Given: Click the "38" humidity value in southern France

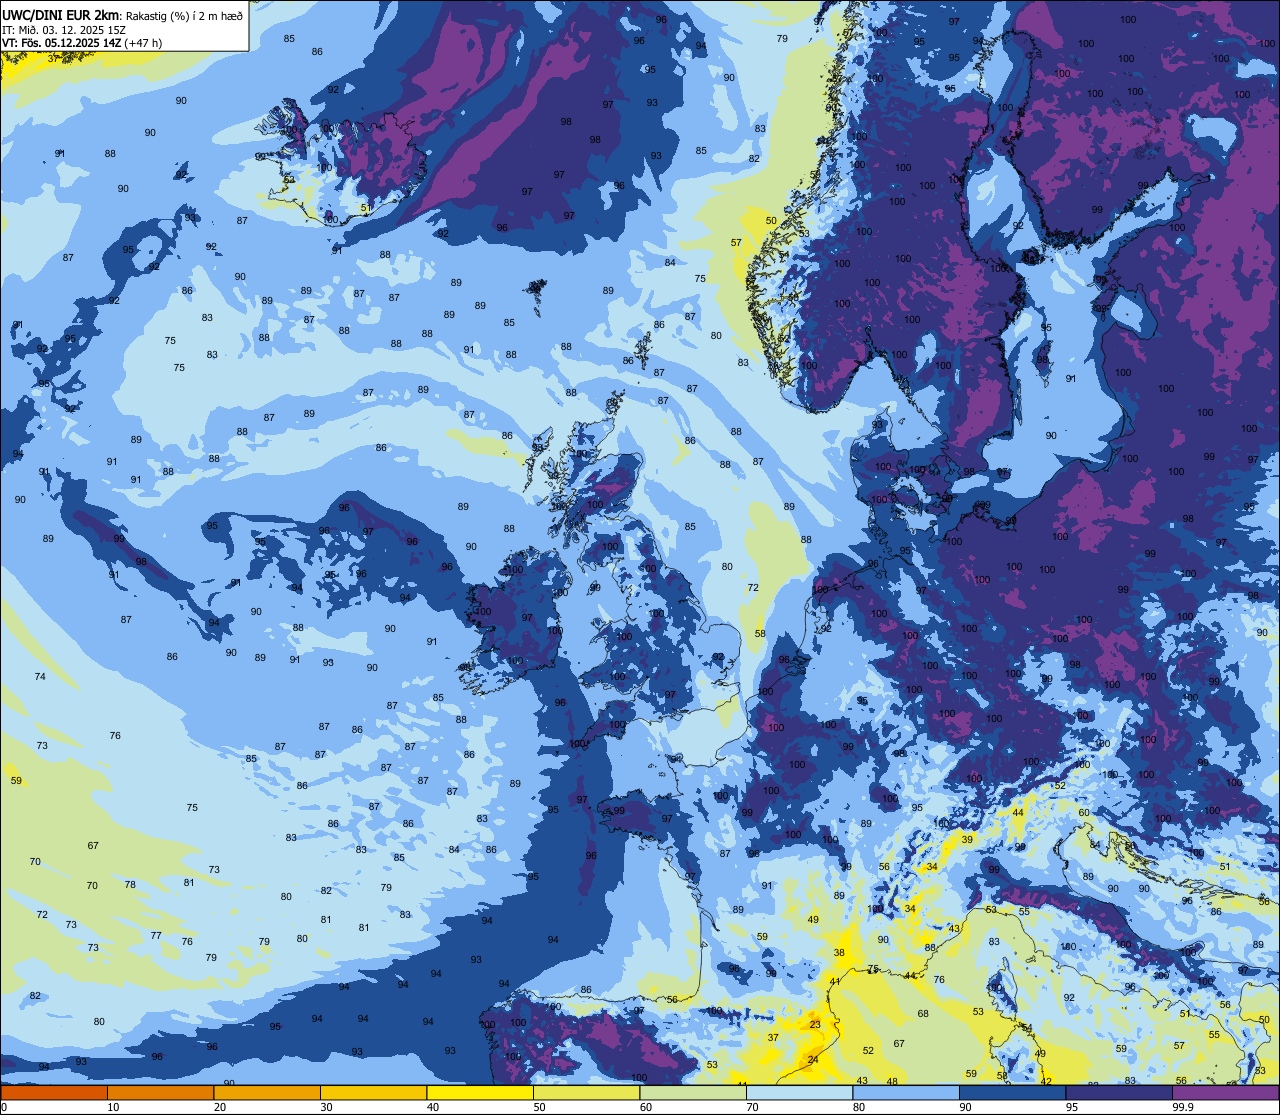Looking at the screenshot, I should [839, 953].
